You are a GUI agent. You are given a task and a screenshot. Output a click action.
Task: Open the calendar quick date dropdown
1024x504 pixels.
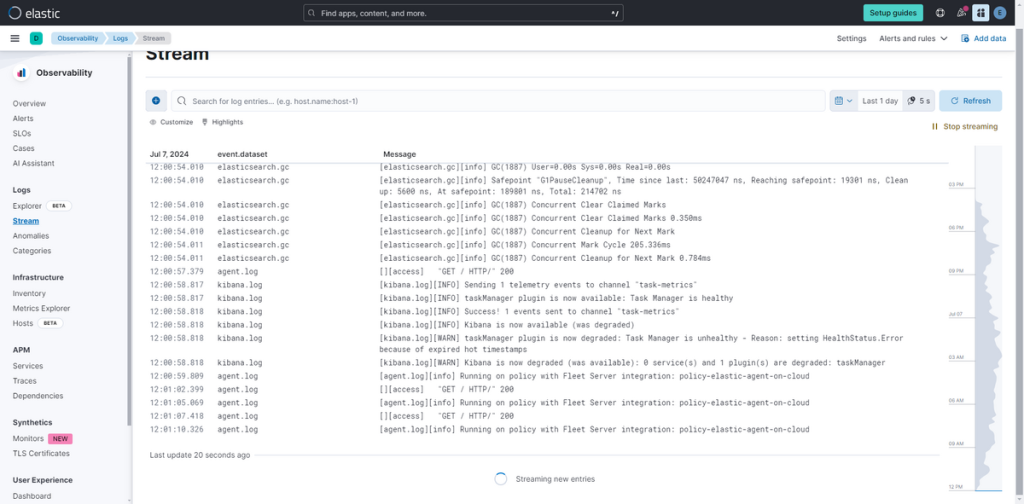tap(843, 101)
